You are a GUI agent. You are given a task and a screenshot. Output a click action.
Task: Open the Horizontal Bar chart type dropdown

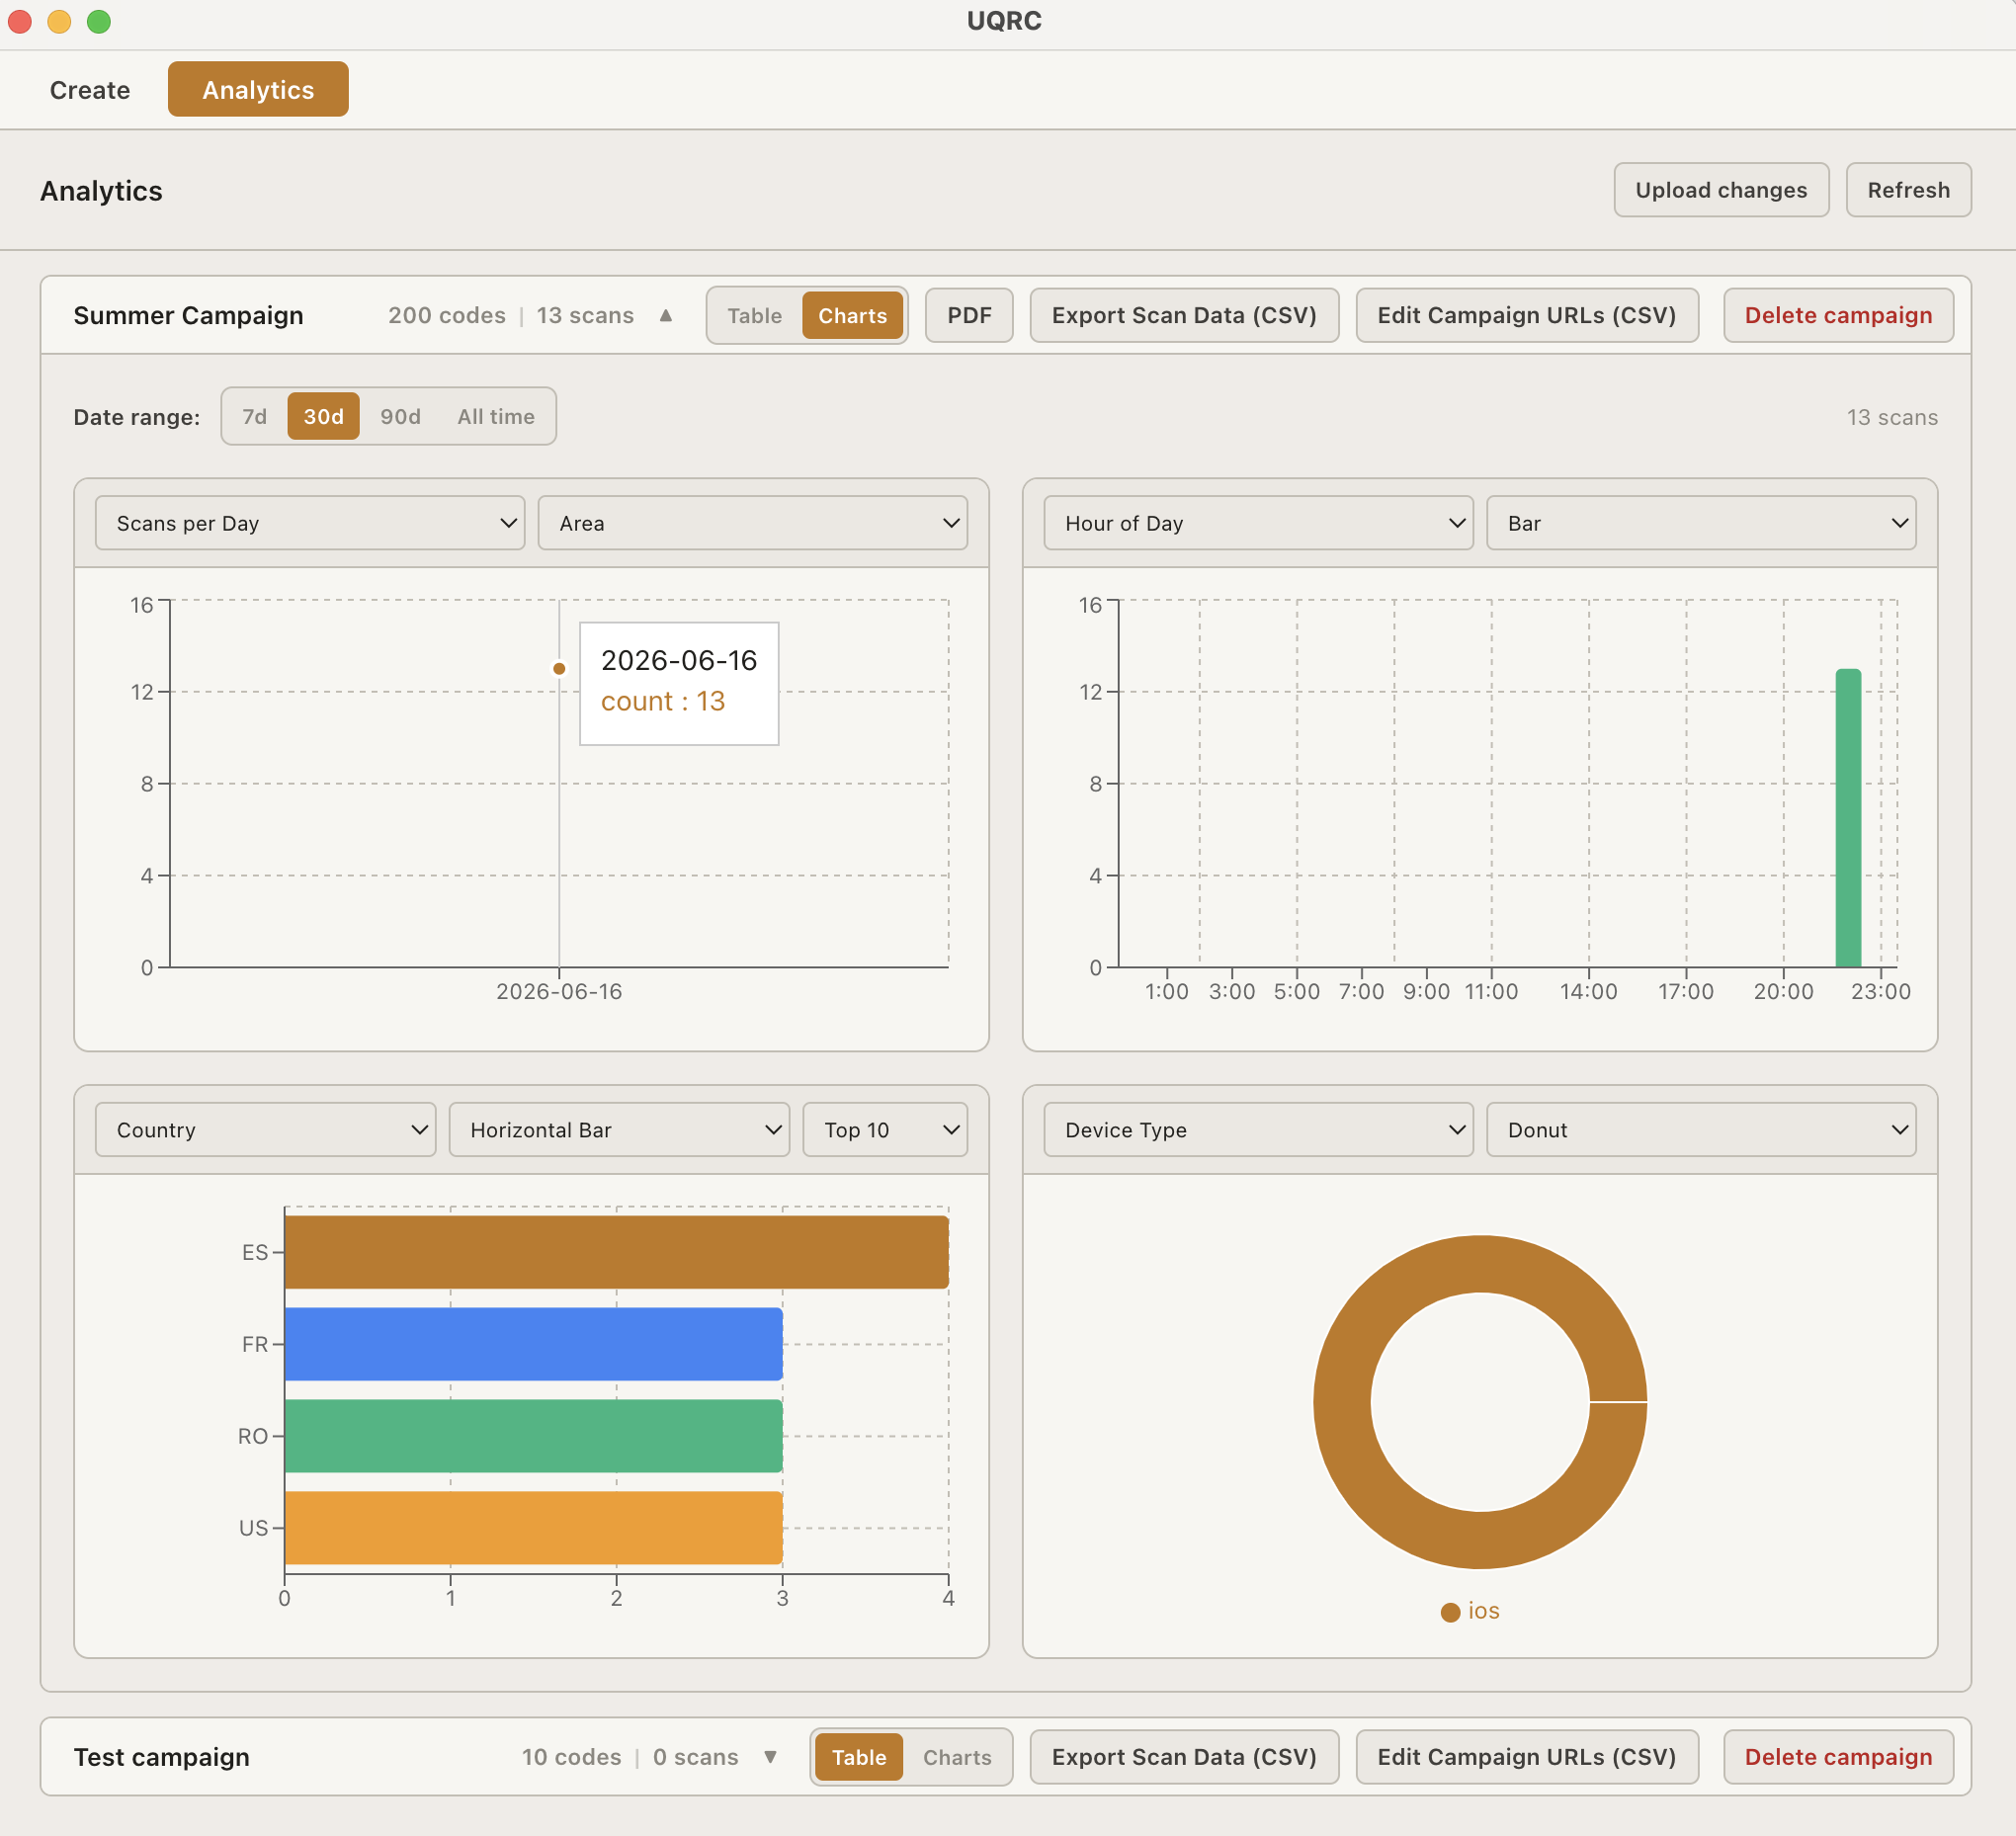[619, 1130]
